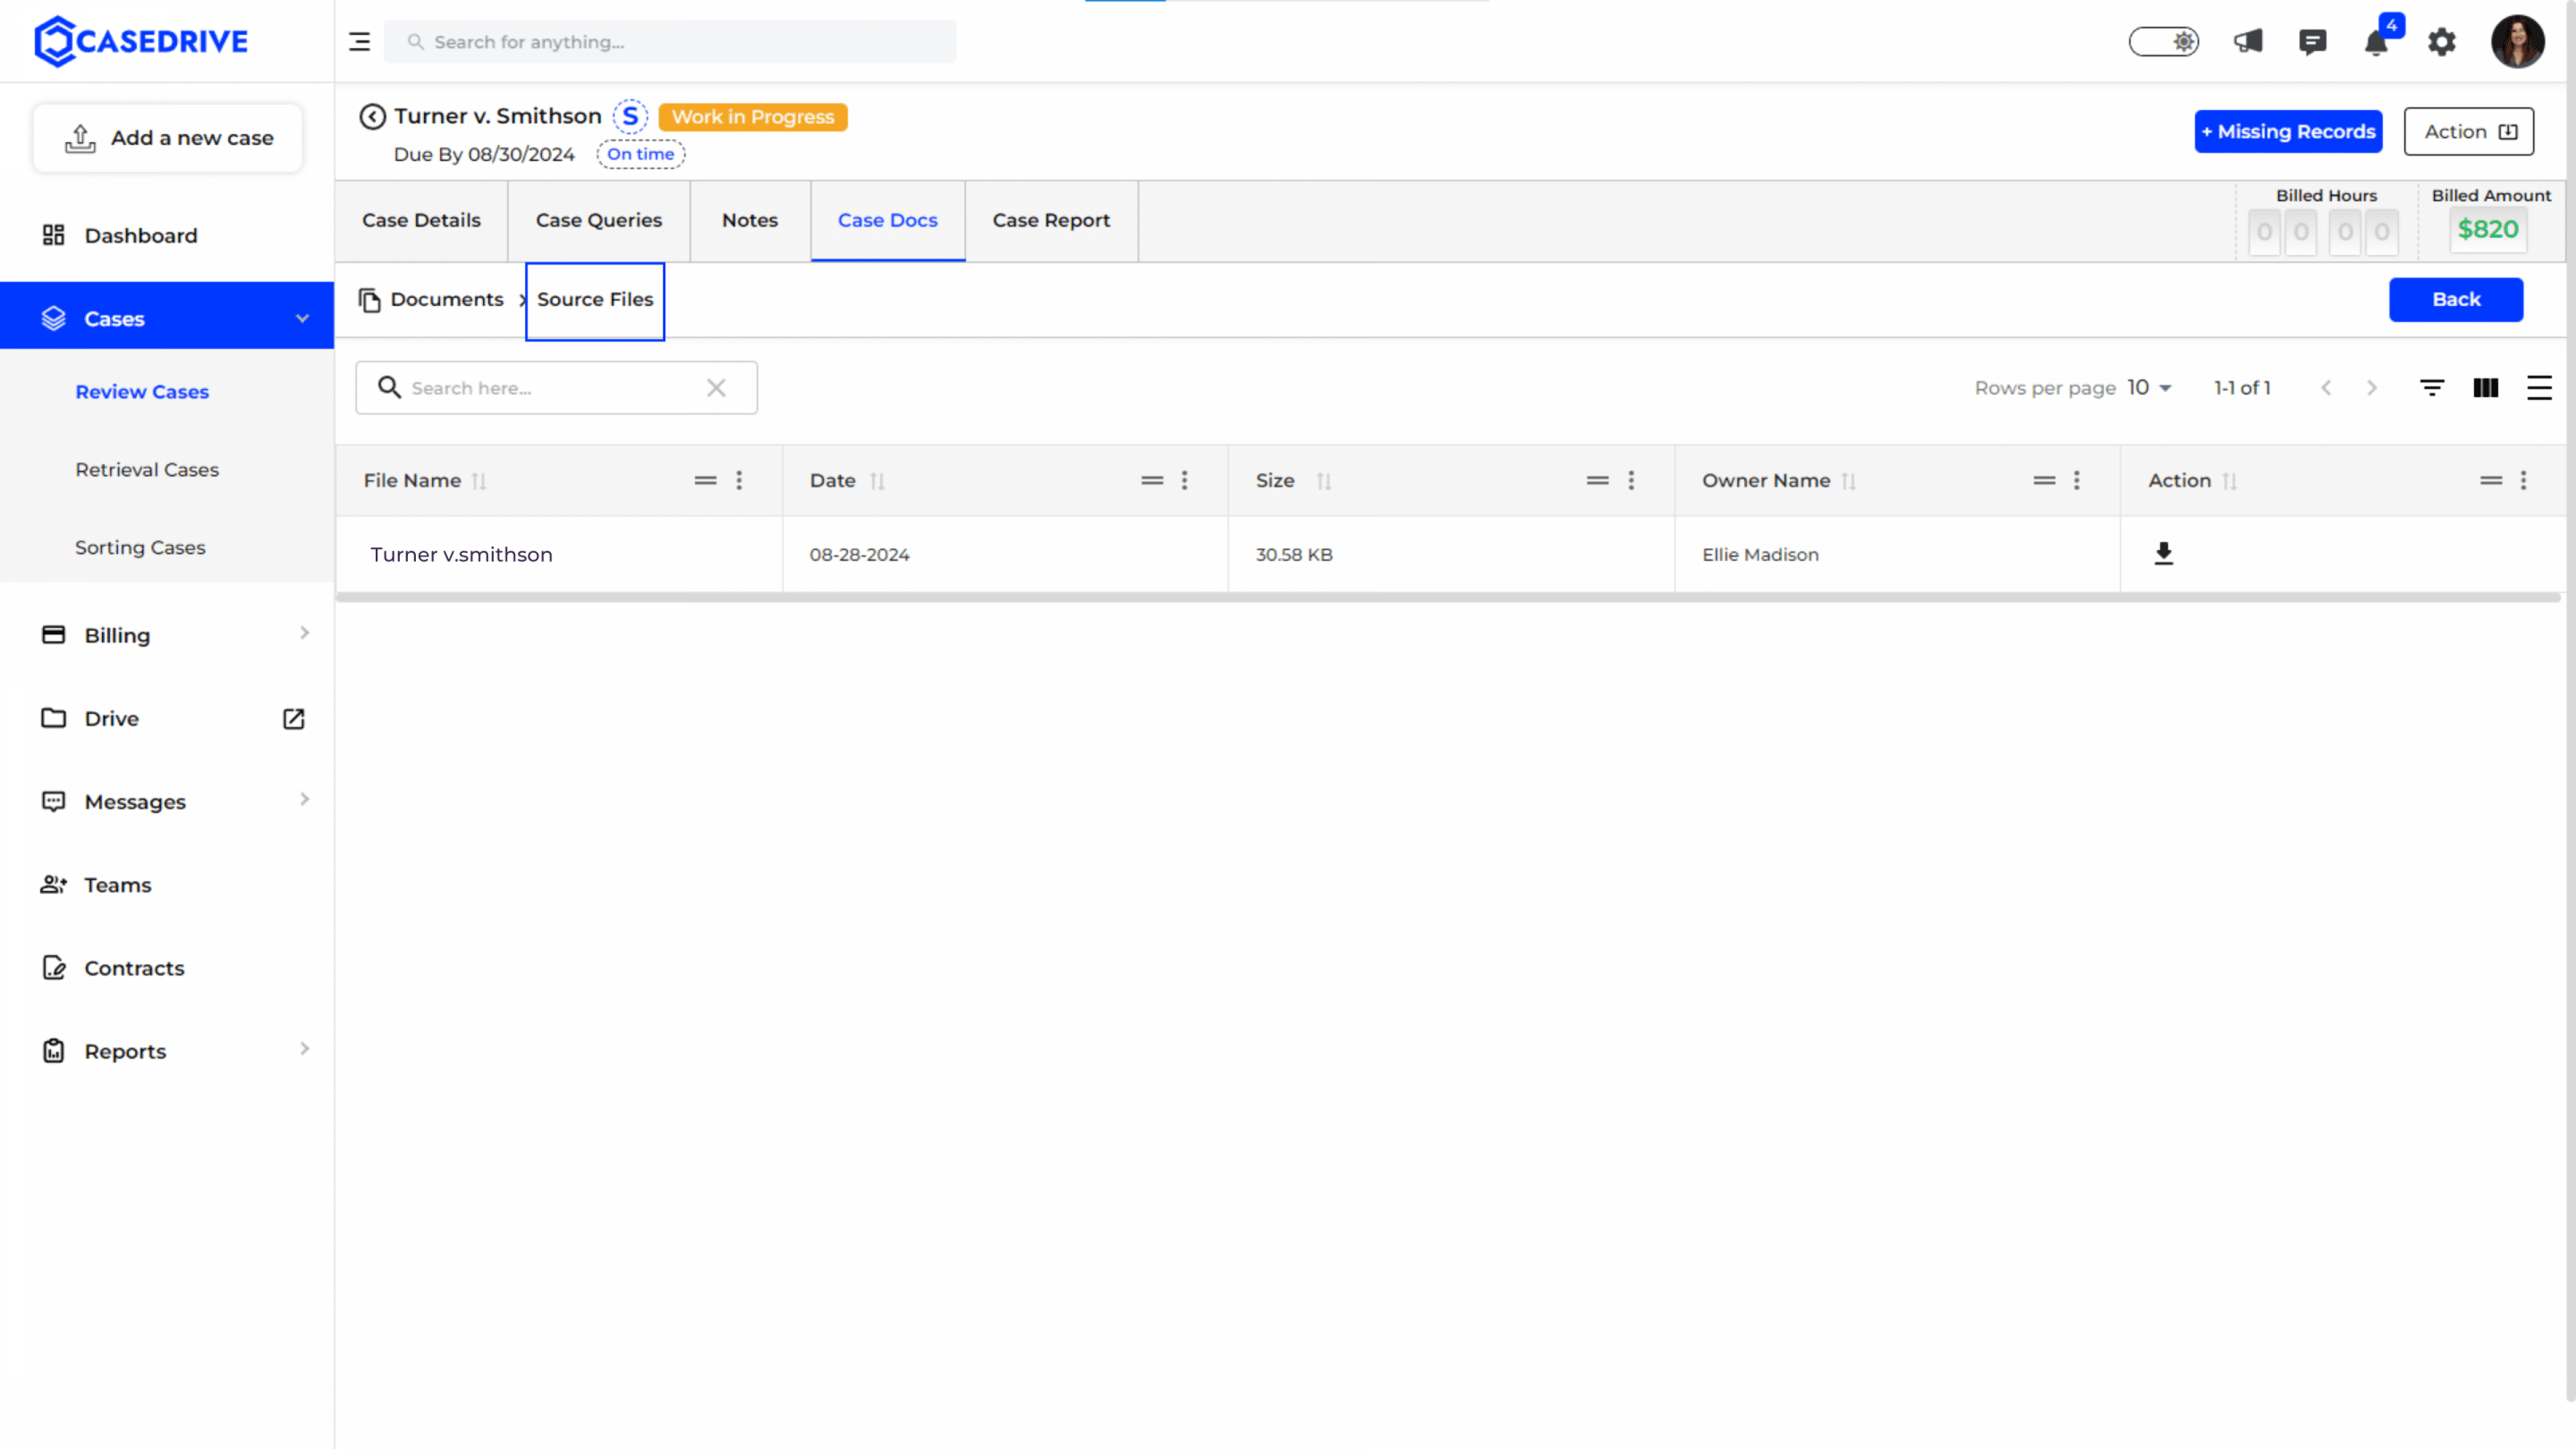Image resolution: width=2576 pixels, height=1449 pixels.
Task: Open the Date column options menu
Action: click(x=1185, y=480)
